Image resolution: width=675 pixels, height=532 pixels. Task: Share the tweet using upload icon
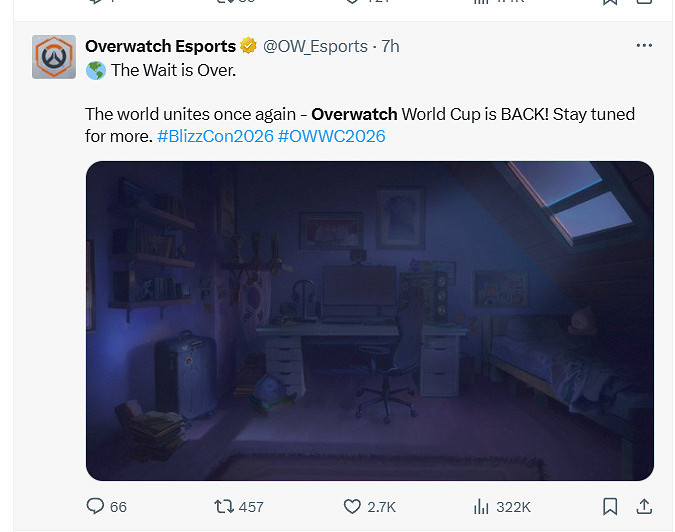(644, 507)
